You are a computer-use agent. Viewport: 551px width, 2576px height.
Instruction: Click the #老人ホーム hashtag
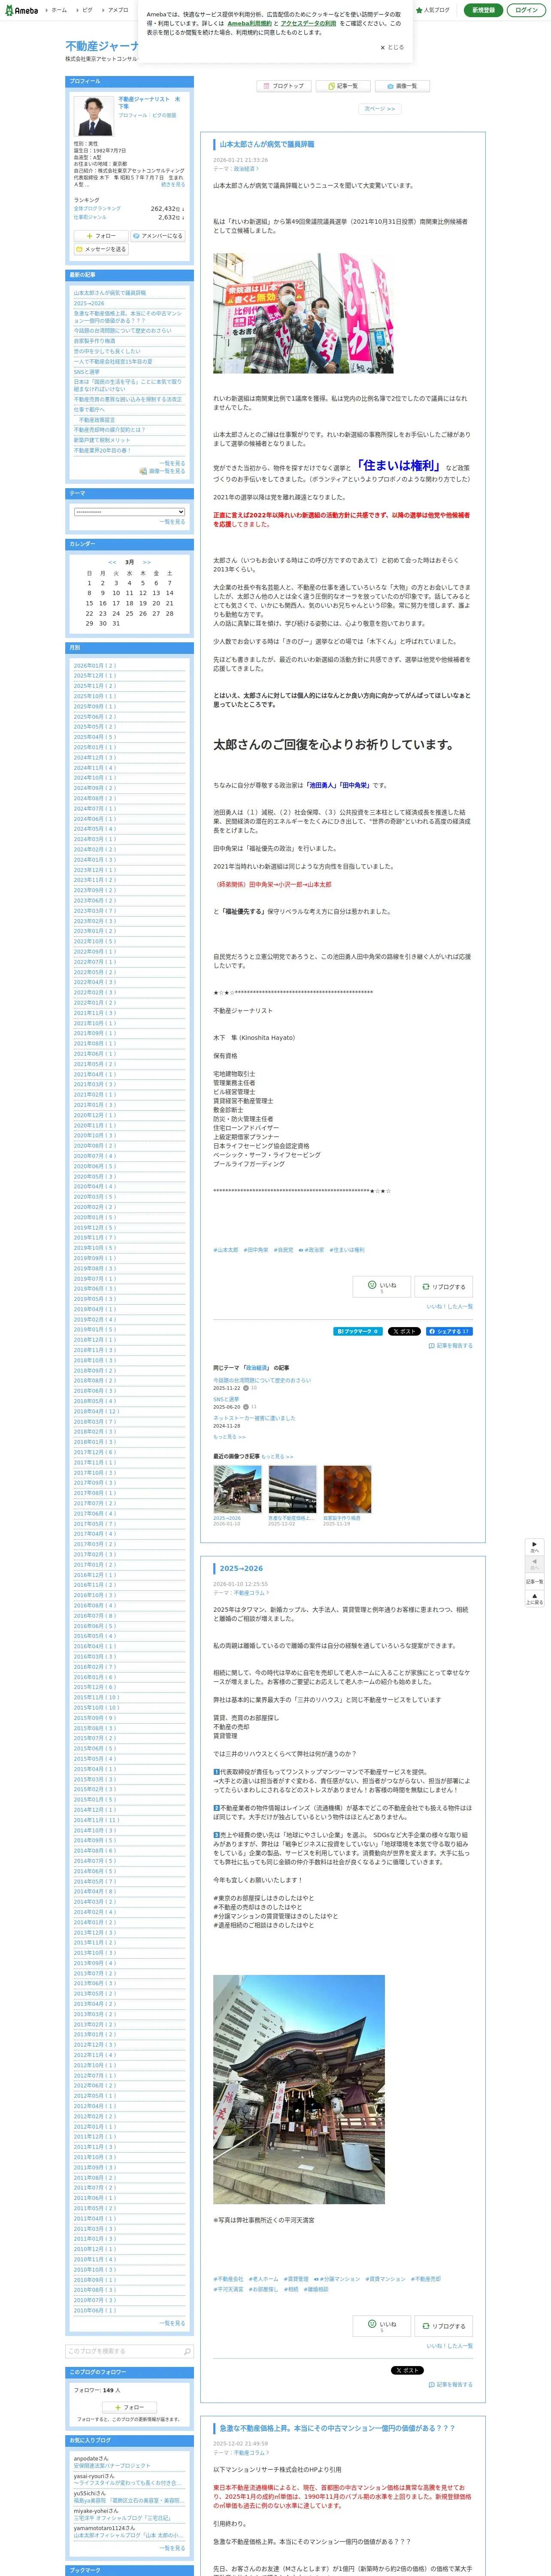coord(264,2279)
